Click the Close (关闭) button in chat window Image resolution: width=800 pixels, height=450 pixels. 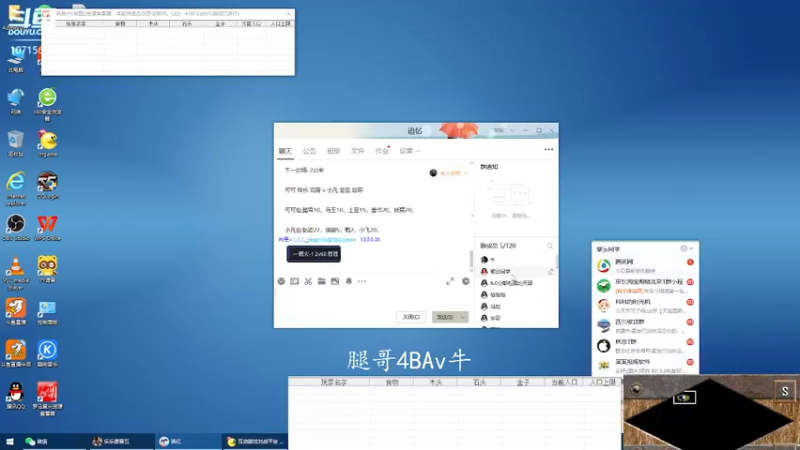pyautogui.click(x=411, y=317)
